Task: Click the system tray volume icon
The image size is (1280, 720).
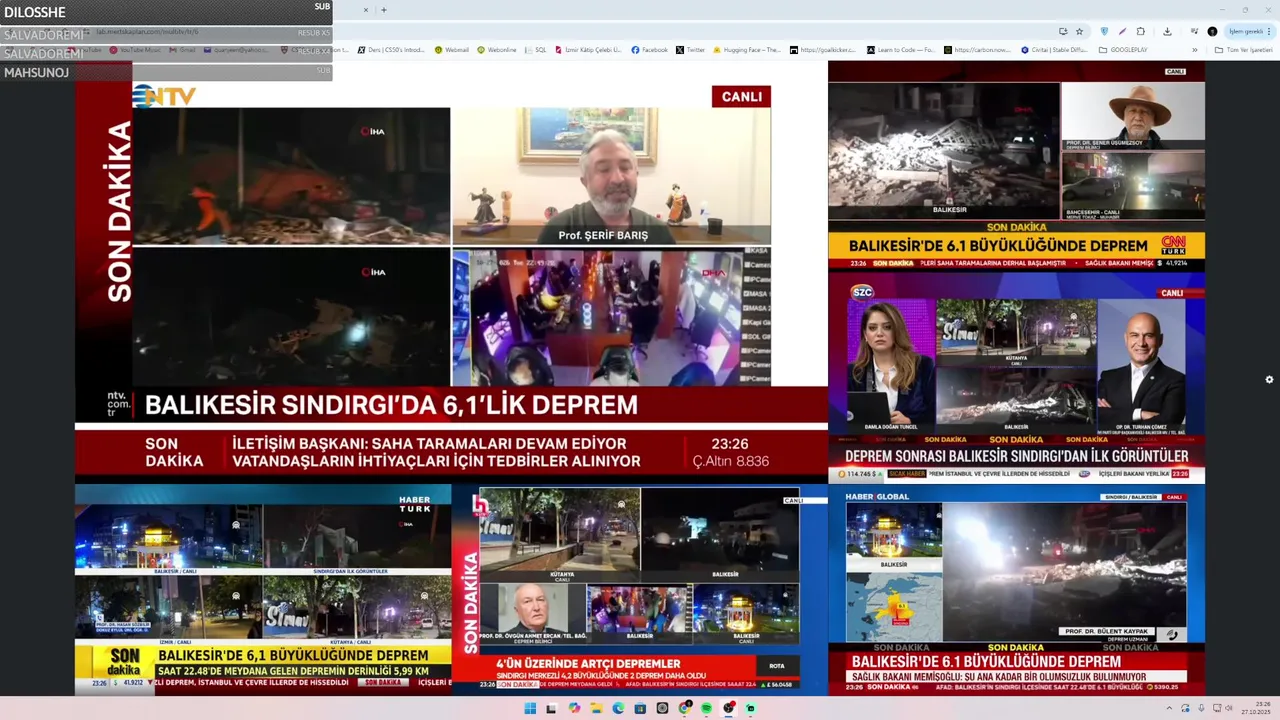Action: coord(1229,708)
